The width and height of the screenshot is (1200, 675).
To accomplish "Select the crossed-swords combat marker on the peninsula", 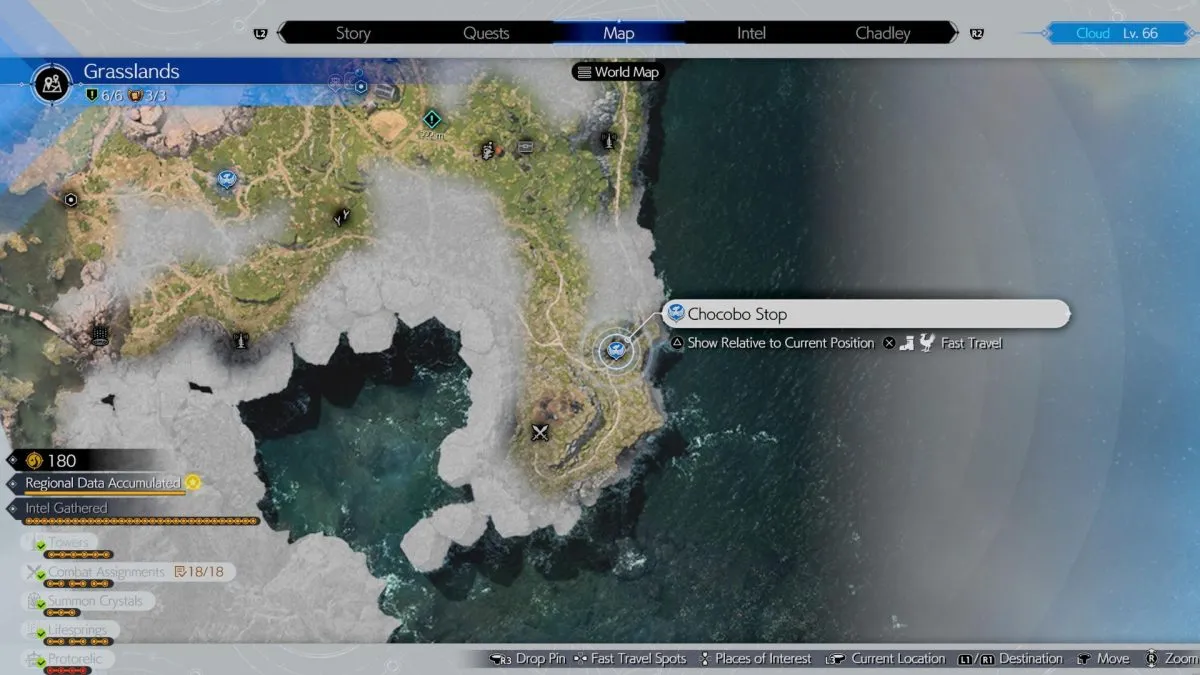I will tap(541, 433).
